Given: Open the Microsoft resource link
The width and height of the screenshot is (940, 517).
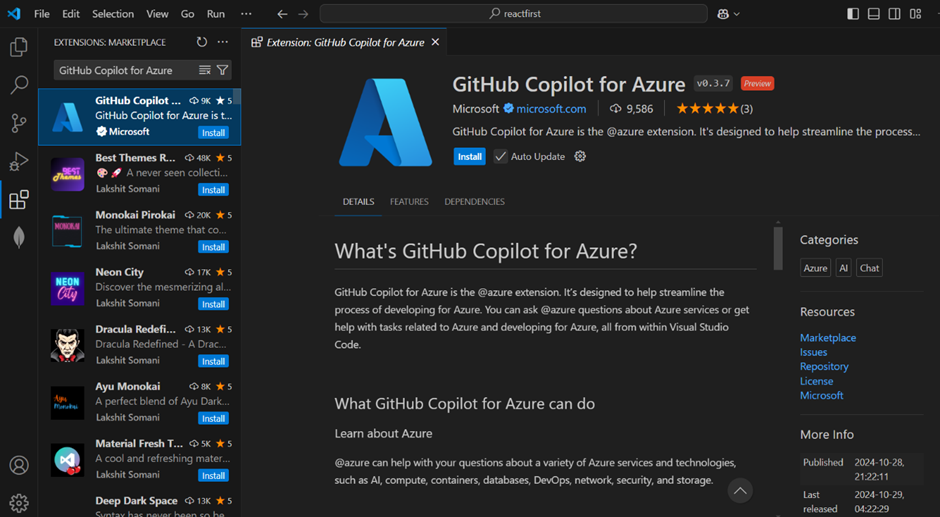Looking at the screenshot, I should tap(822, 395).
